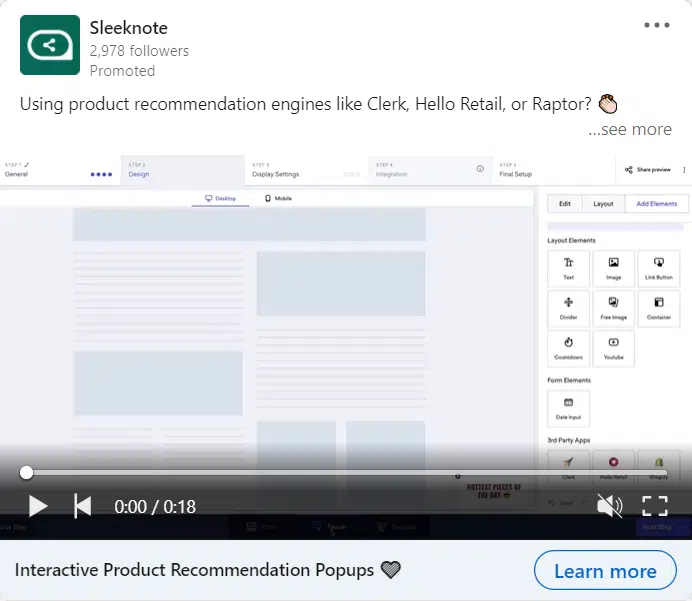Add a Link Button element
Viewport: 692px width, 601px height.
point(658,268)
